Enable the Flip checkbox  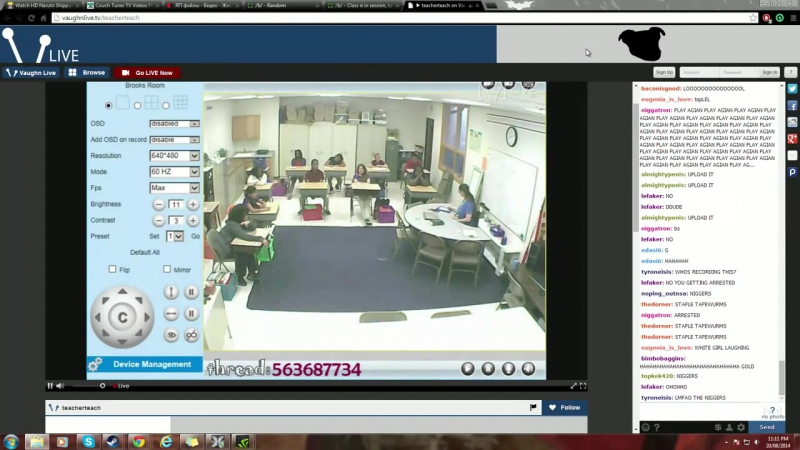112,269
